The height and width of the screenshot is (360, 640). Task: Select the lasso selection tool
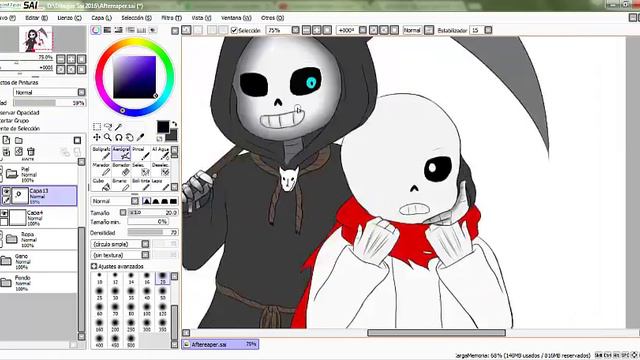tap(108, 127)
